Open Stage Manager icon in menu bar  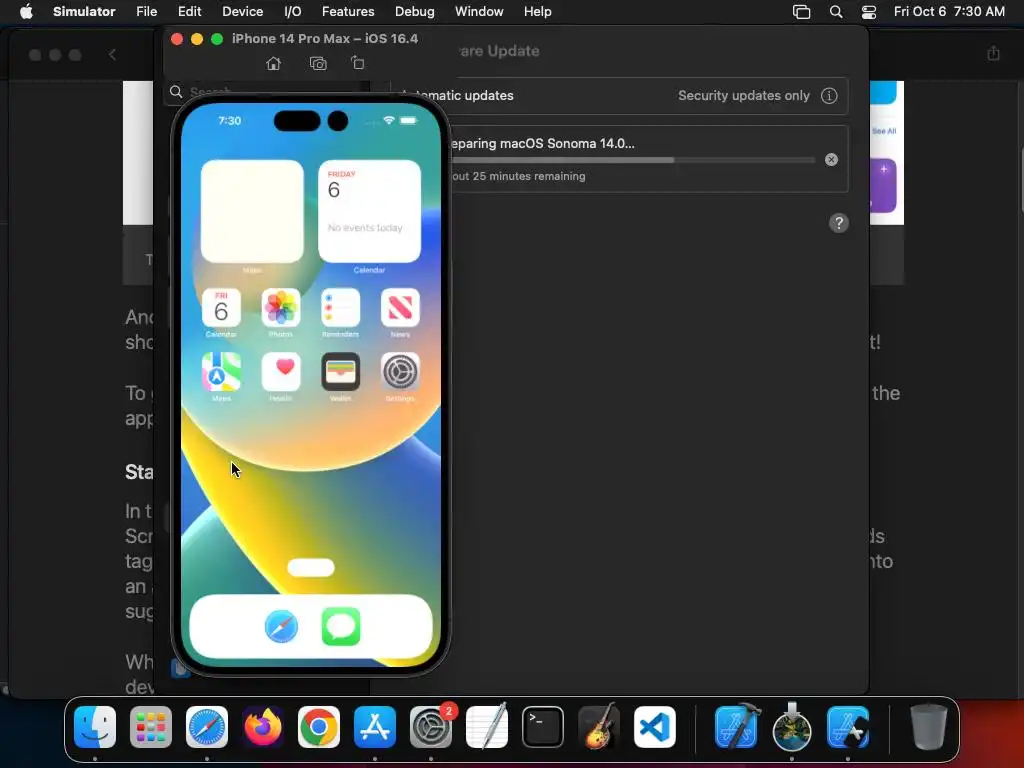(x=801, y=12)
